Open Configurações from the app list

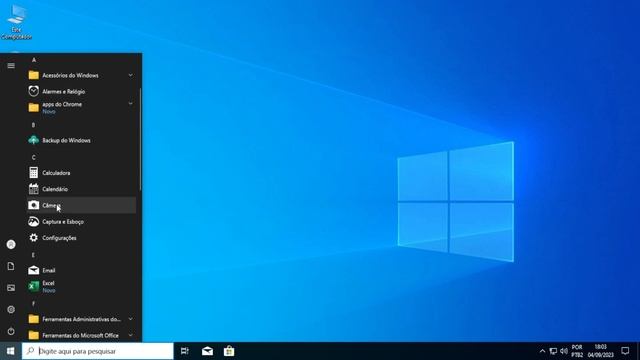coord(81,238)
